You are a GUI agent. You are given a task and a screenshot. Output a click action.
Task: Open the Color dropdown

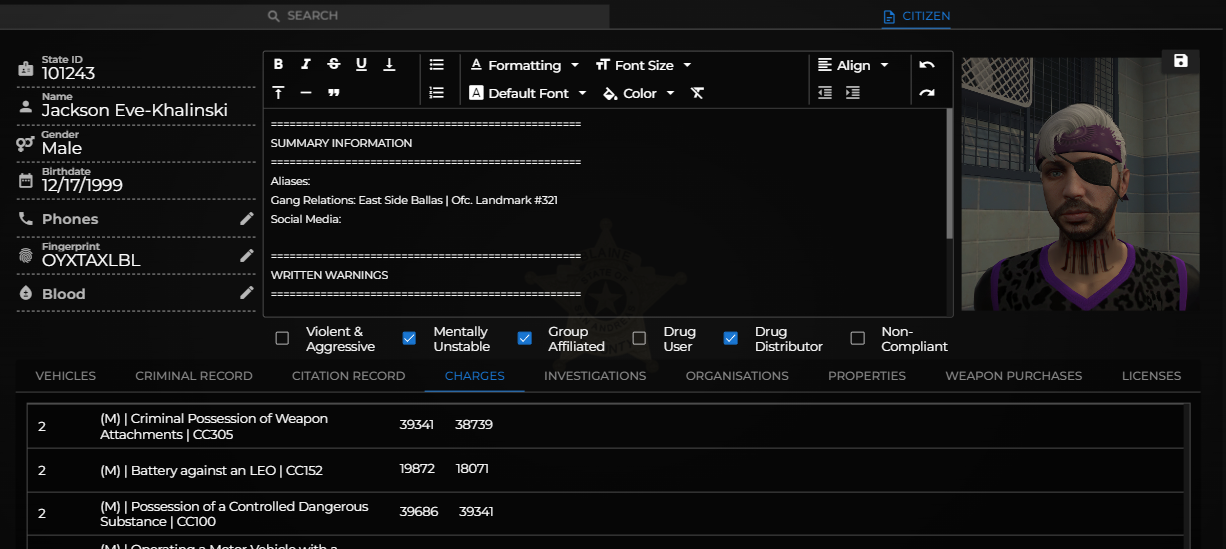(639, 93)
